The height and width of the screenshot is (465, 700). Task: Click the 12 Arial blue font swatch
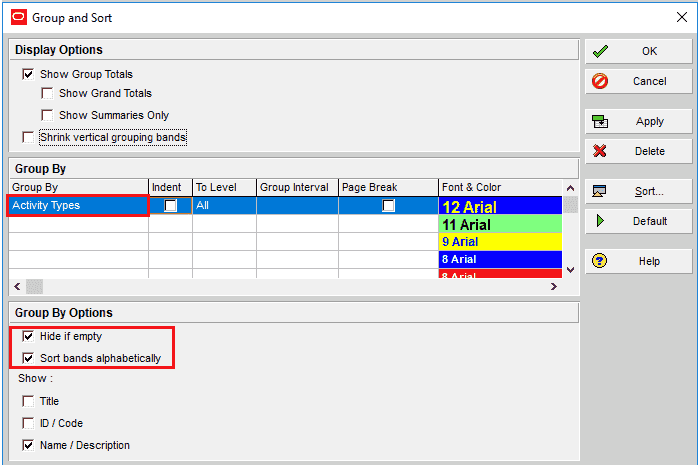click(500, 206)
